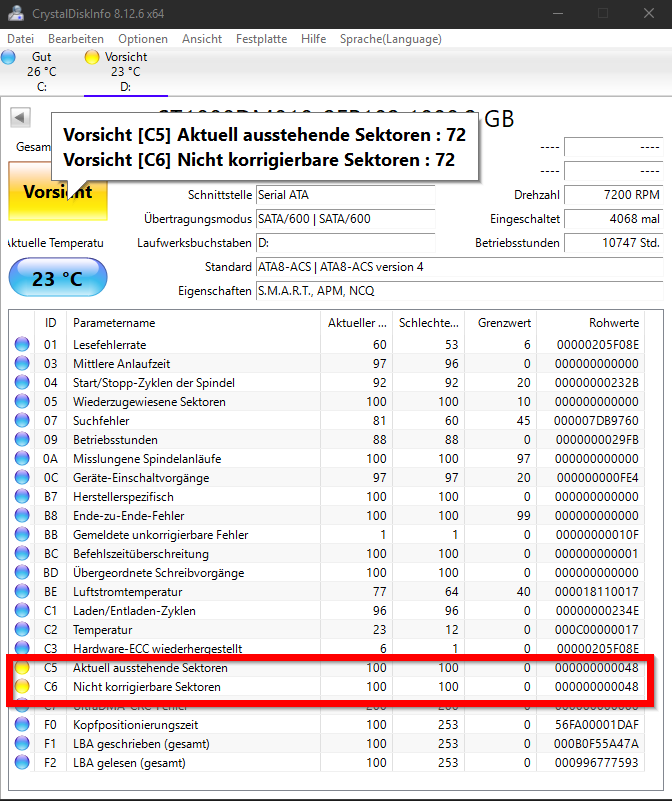Select raw value 000996777593
Image resolution: width=672 pixels, height=801 pixels.
(596, 763)
